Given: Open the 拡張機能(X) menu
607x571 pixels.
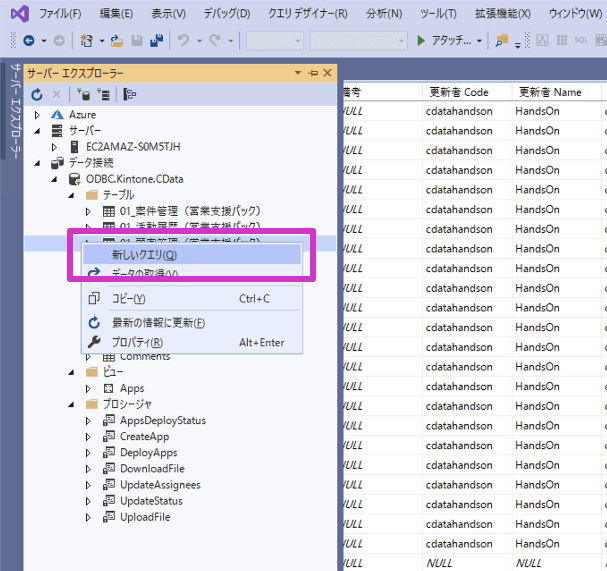Looking at the screenshot, I should pos(503,14).
